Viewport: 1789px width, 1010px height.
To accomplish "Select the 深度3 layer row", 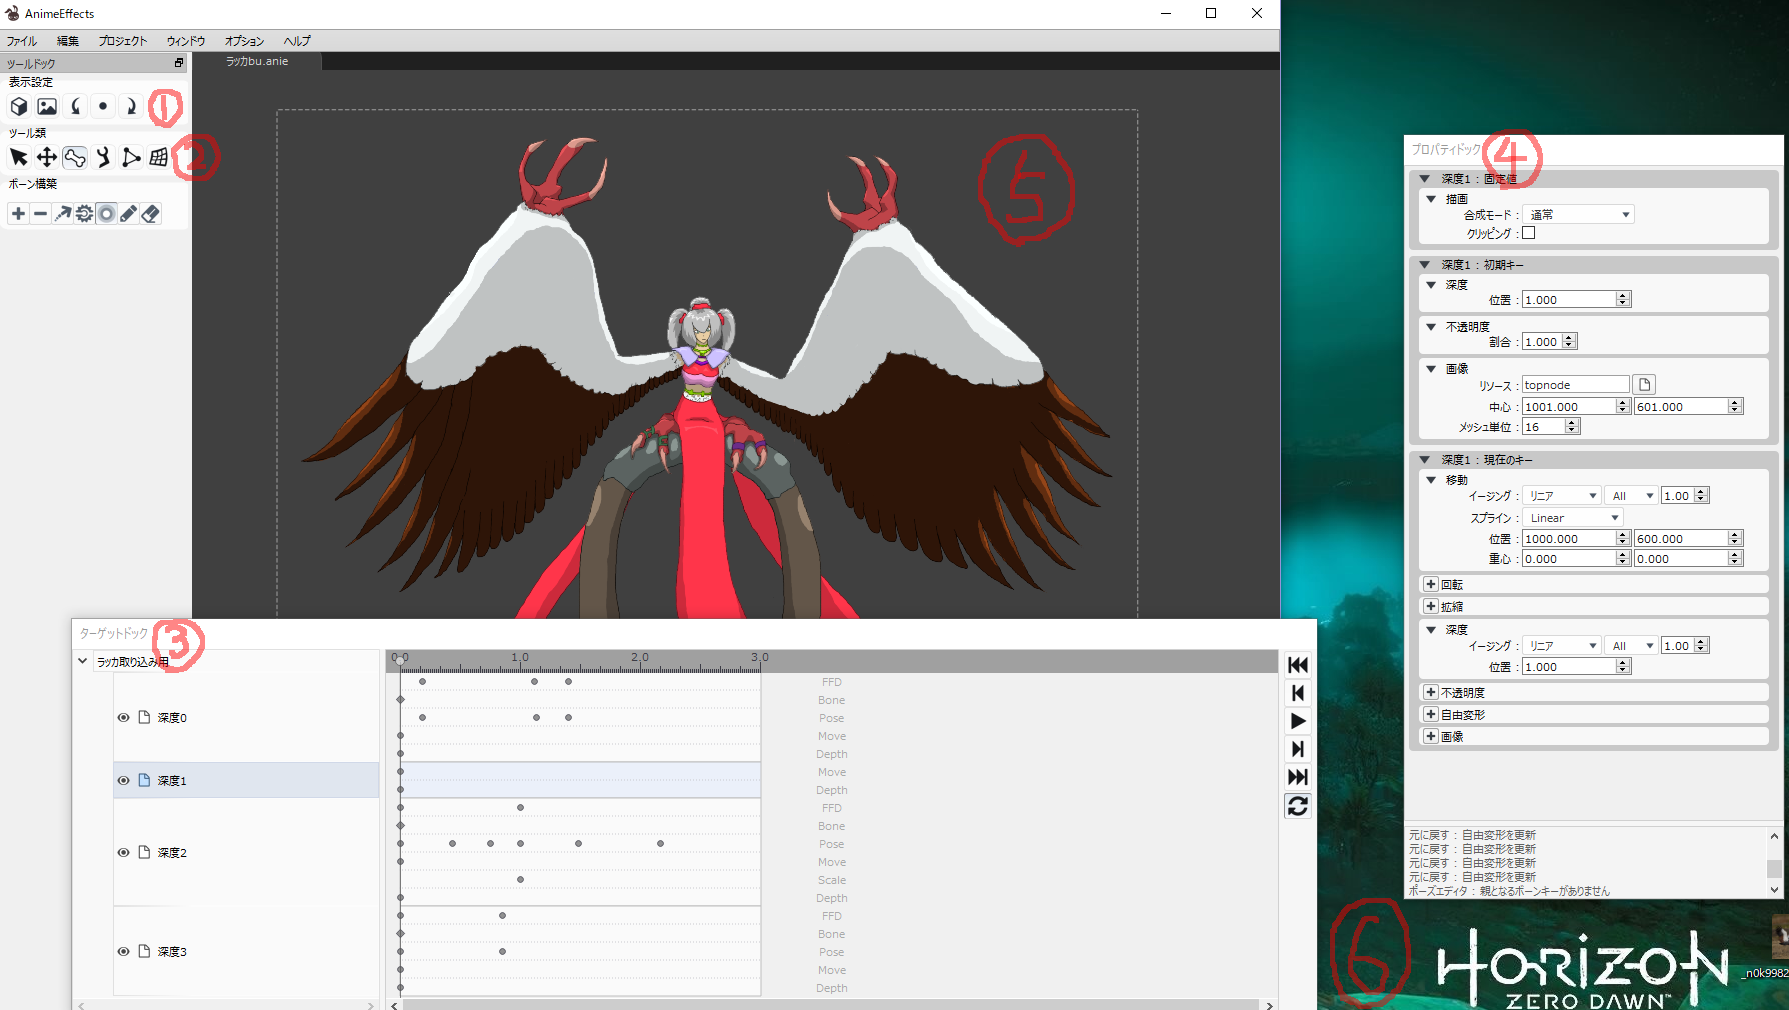I will coord(246,952).
